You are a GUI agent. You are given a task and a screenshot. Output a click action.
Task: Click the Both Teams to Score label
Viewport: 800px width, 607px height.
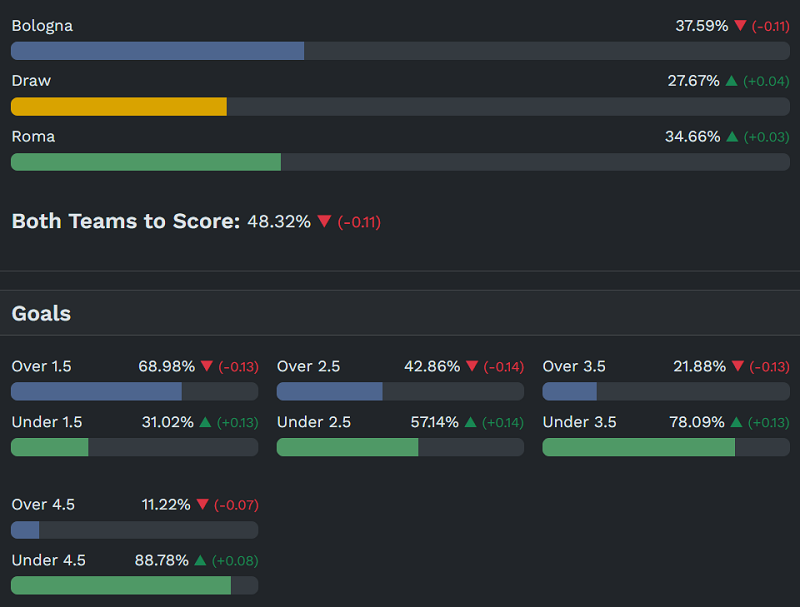tap(125, 221)
